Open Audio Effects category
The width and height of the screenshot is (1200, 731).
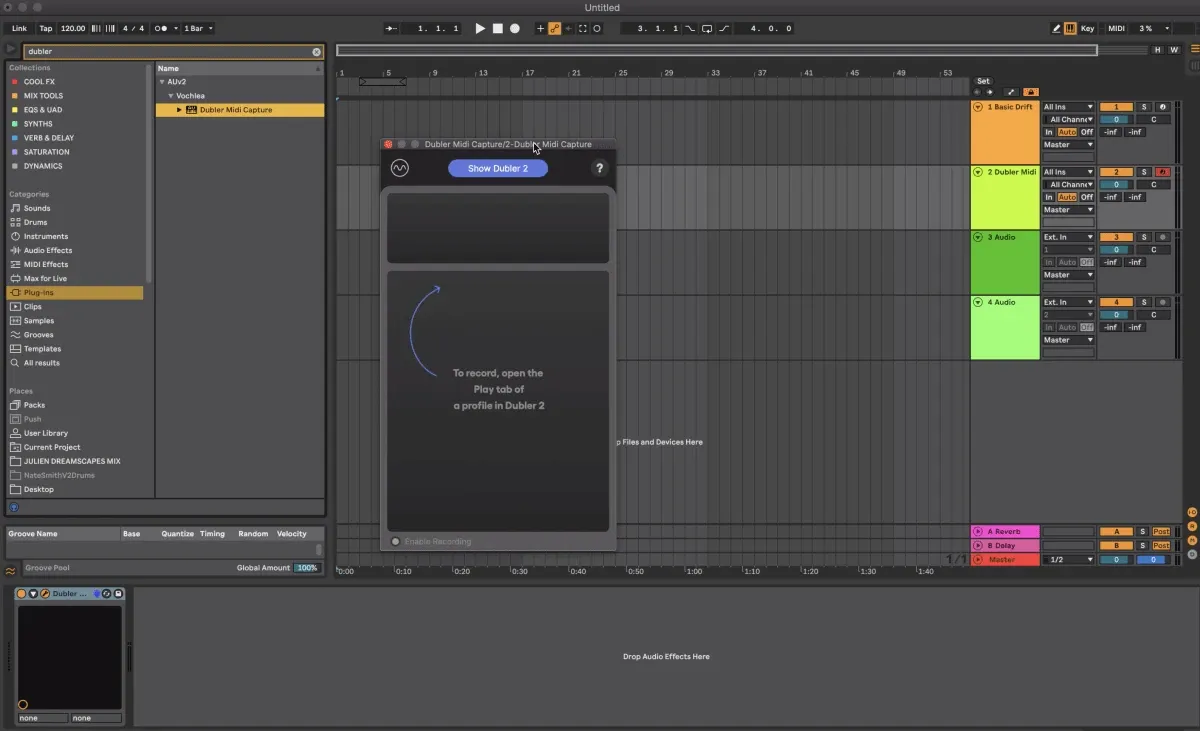(47, 250)
